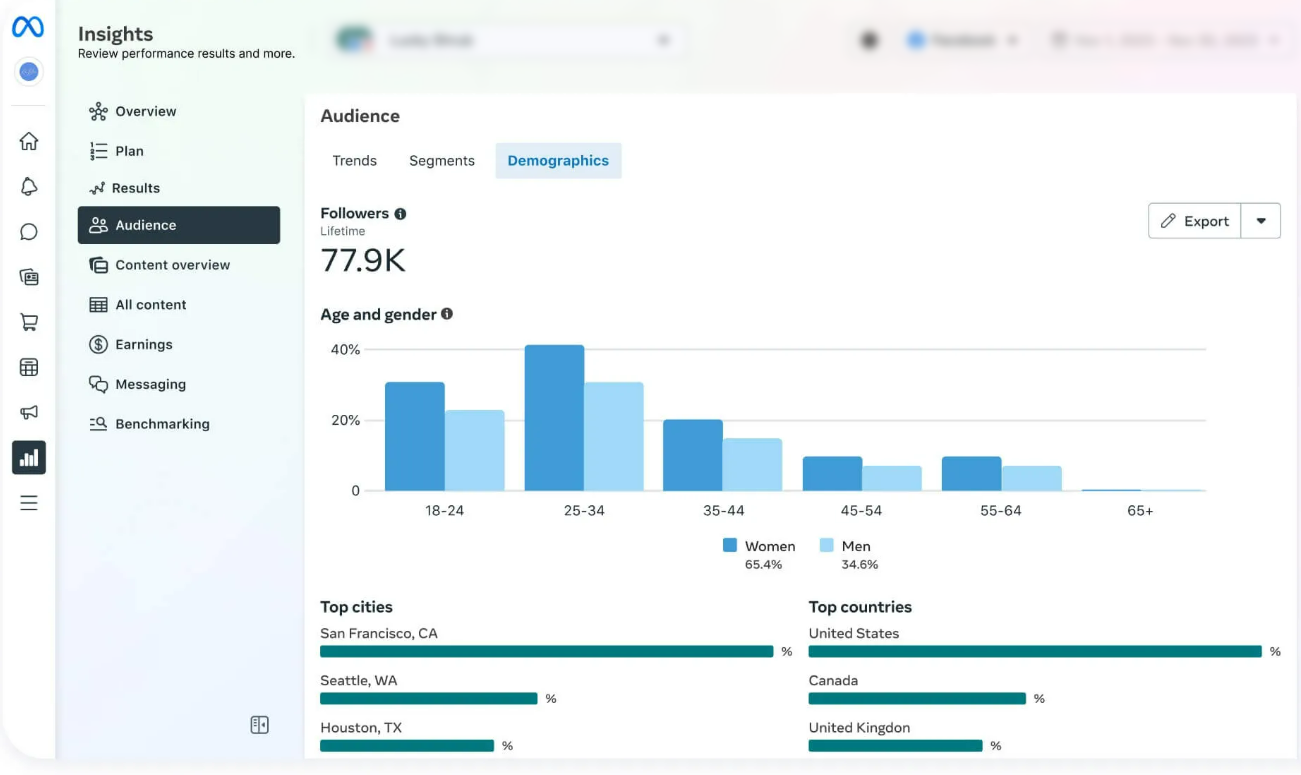Open Ads Manager via the grid icon

[29, 367]
